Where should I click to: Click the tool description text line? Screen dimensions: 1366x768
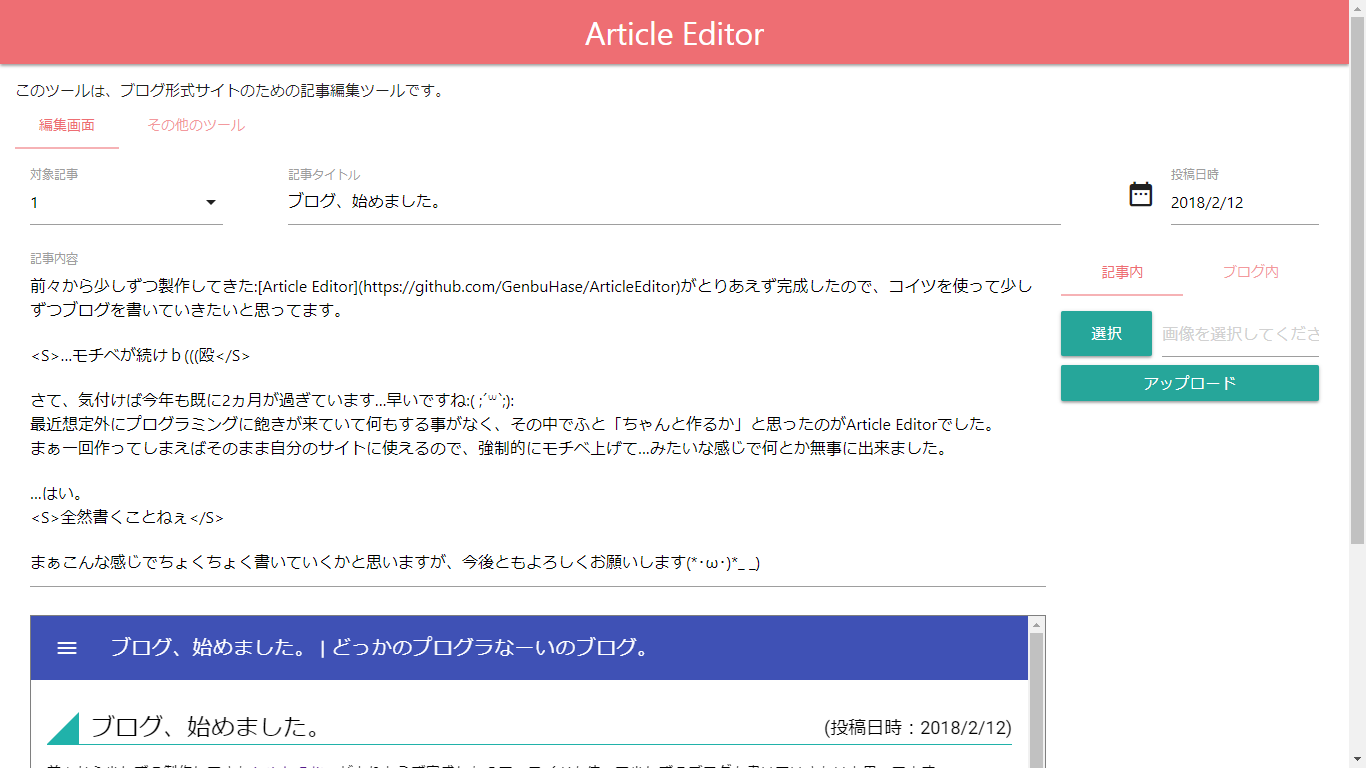[229, 91]
